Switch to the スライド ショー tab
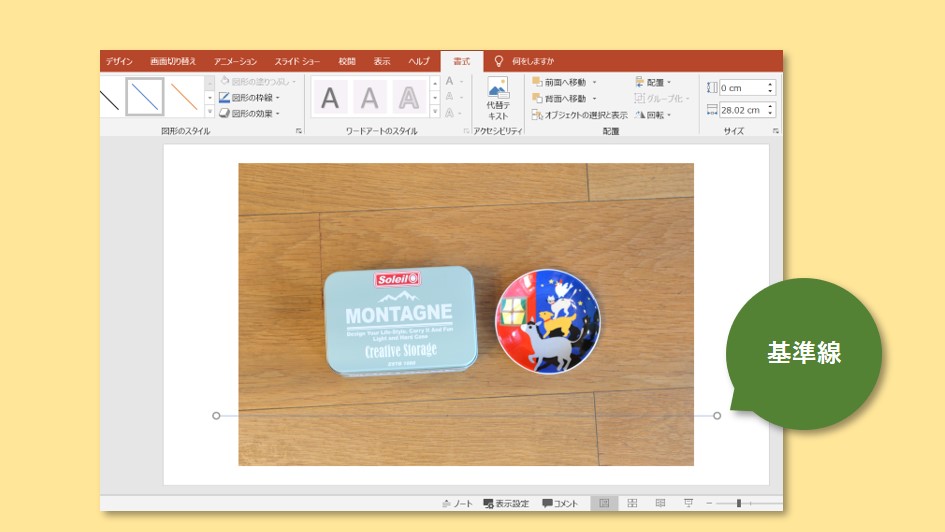This screenshot has width=945, height=532. click(x=296, y=62)
